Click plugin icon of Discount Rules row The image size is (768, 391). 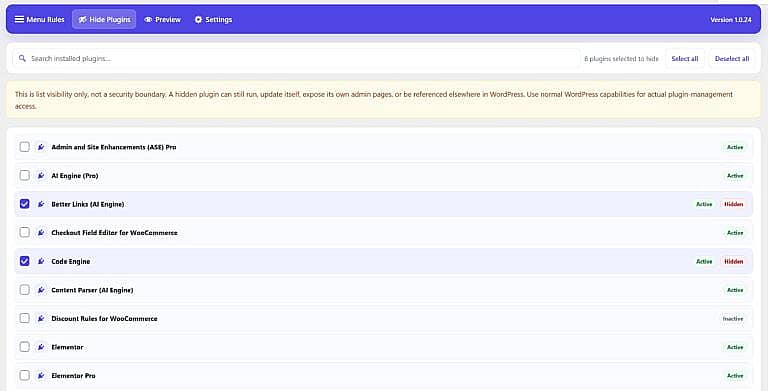click(x=41, y=318)
